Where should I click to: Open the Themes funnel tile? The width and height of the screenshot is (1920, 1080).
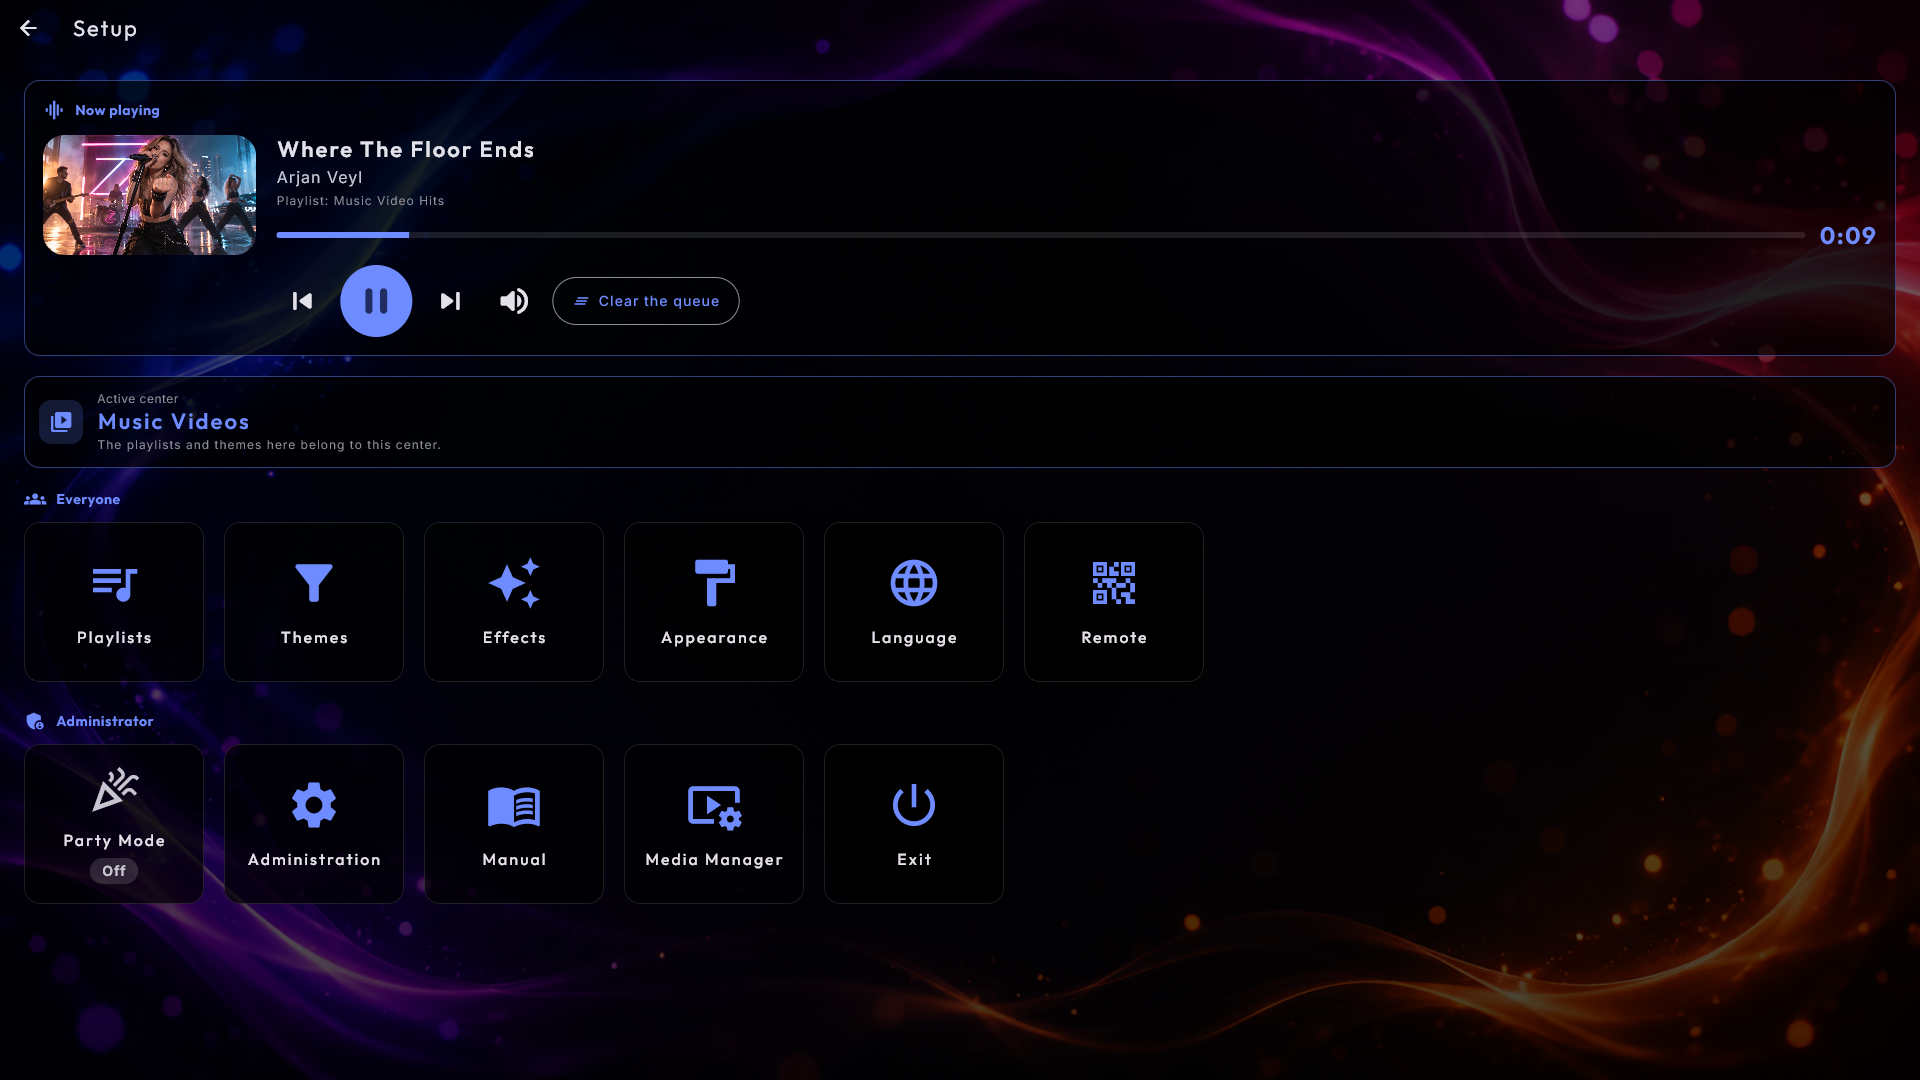pos(314,602)
